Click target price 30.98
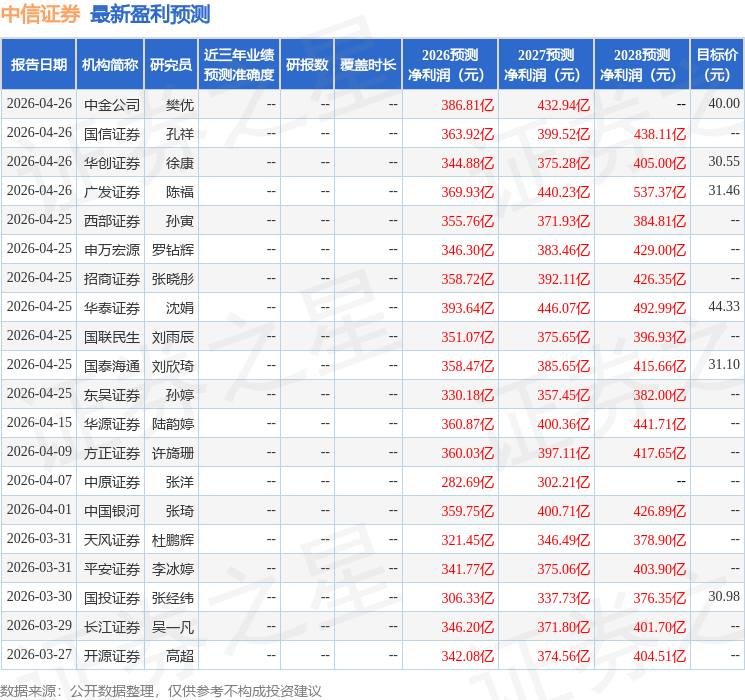Screen dimensions: 745x700 pyautogui.click(x=724, y=596)
